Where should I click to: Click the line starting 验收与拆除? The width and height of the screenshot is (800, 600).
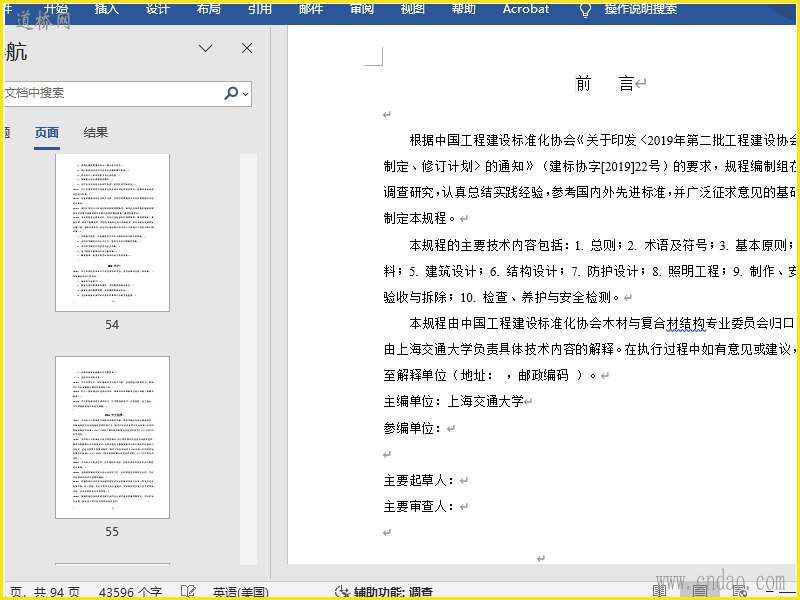point(502,297)
